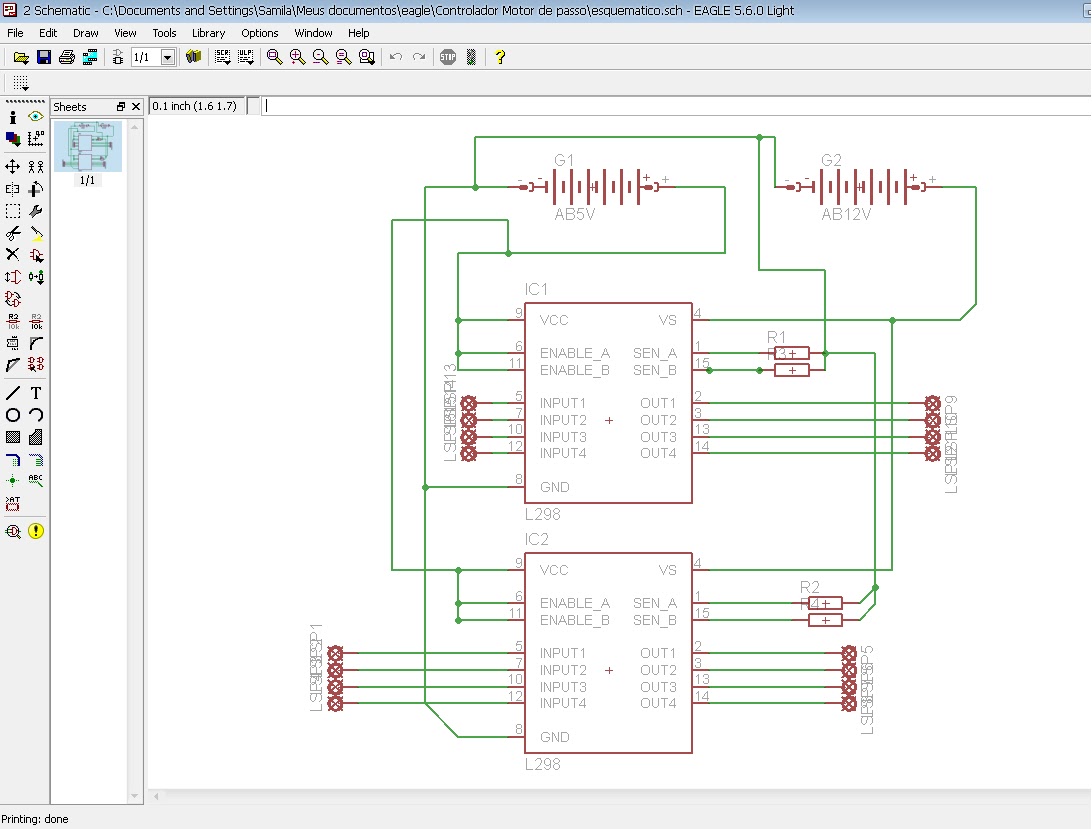Select the Paste tool
Viewport: 1092px width, 829px height.
(x=36, y=233)
